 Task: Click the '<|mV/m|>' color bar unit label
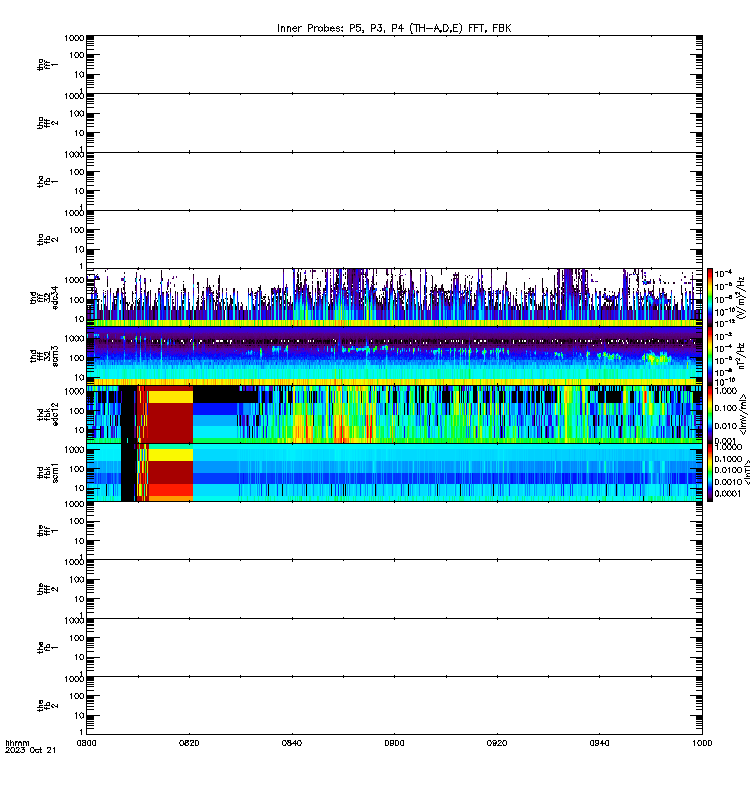tap(743, 414)
